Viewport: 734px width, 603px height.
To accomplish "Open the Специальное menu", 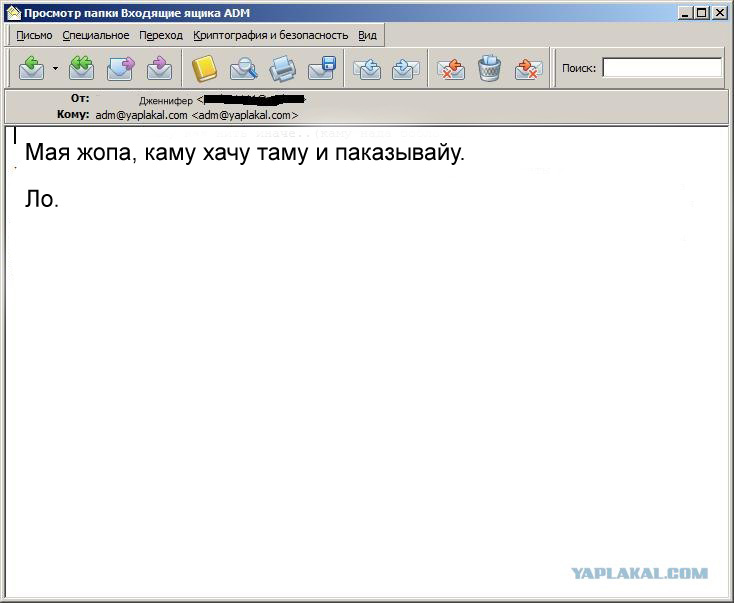I will click(x=96, y=36).
